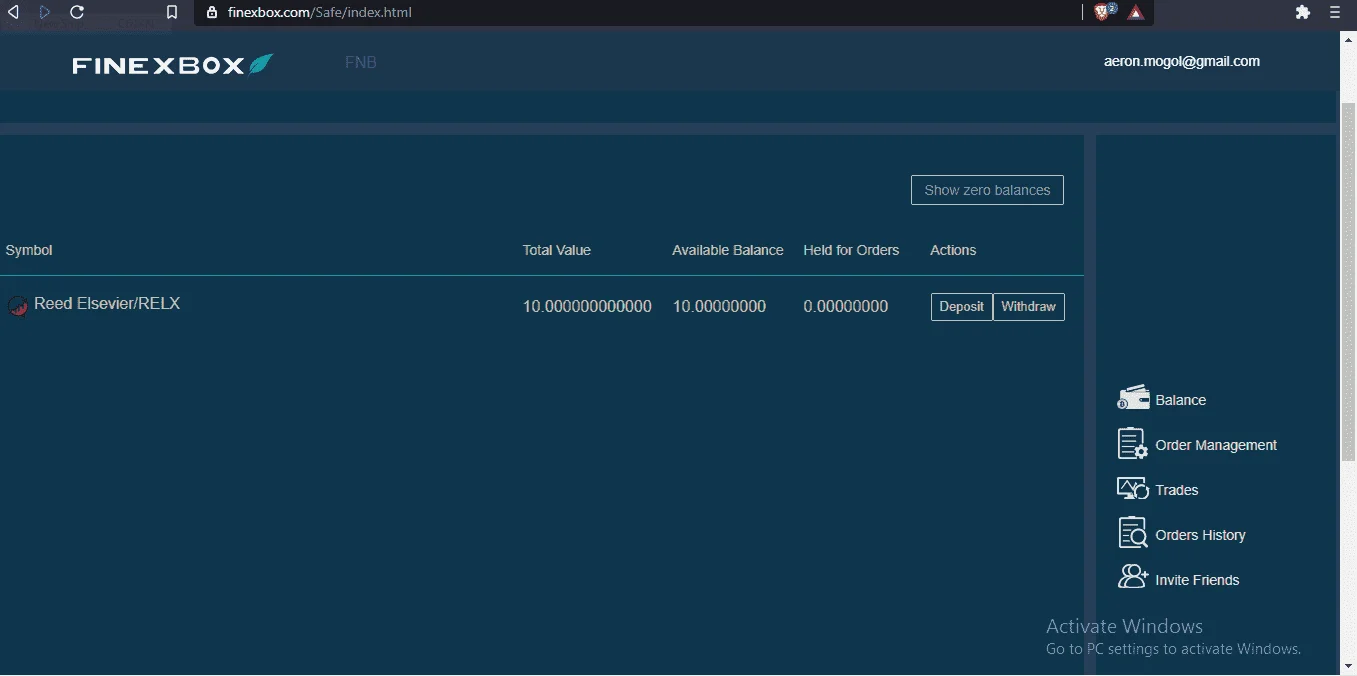The image size is (1357, 676).
Task: Click the scrollbar up arrow
Action: 1347,40
